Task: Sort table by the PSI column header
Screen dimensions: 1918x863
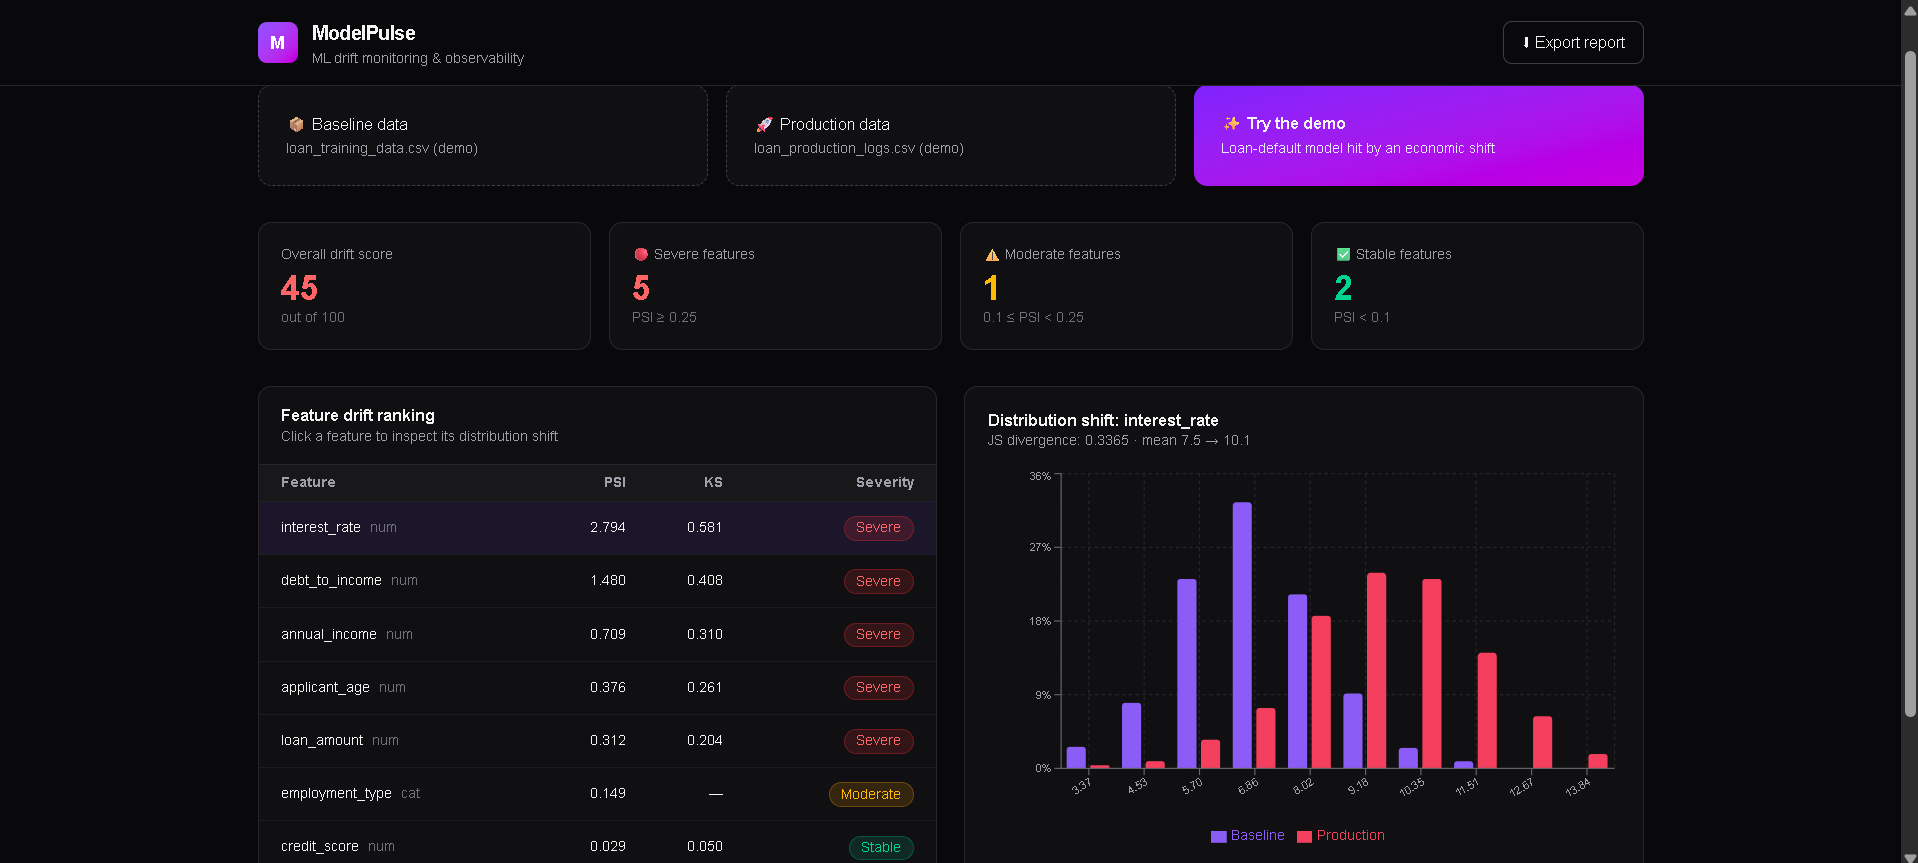Action: tap(614, 482)
